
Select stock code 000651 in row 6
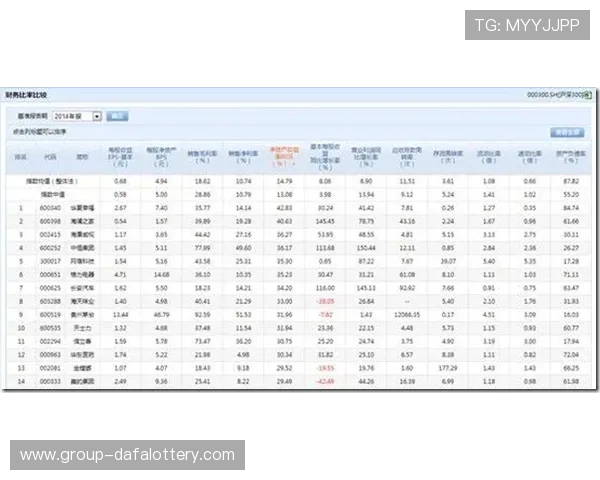(50, 275)
